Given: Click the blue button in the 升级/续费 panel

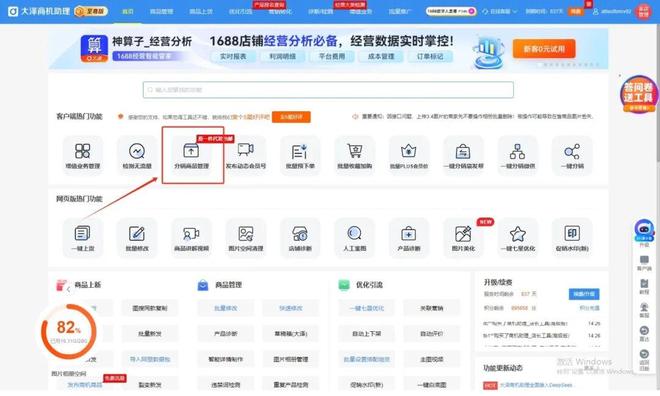Looking at the screenshot, I should click(x=584, y=294).
